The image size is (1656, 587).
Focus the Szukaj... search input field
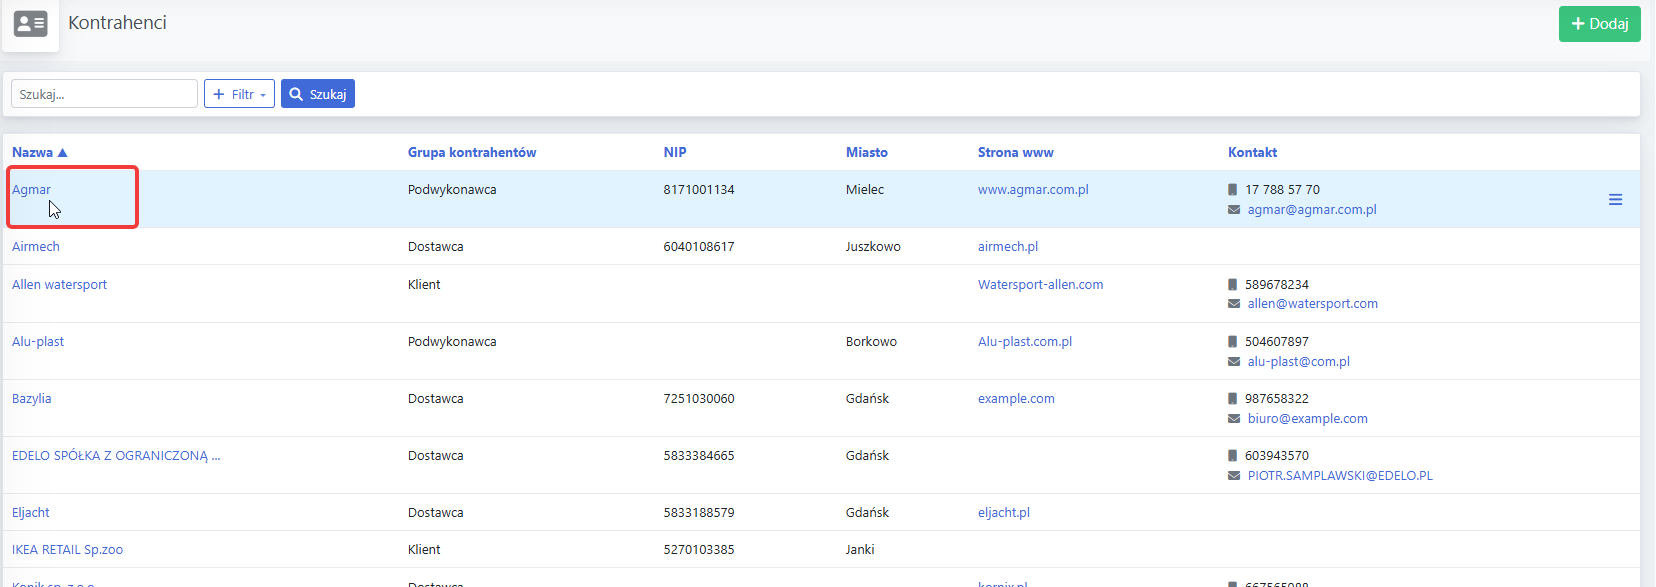coord(104,94)
